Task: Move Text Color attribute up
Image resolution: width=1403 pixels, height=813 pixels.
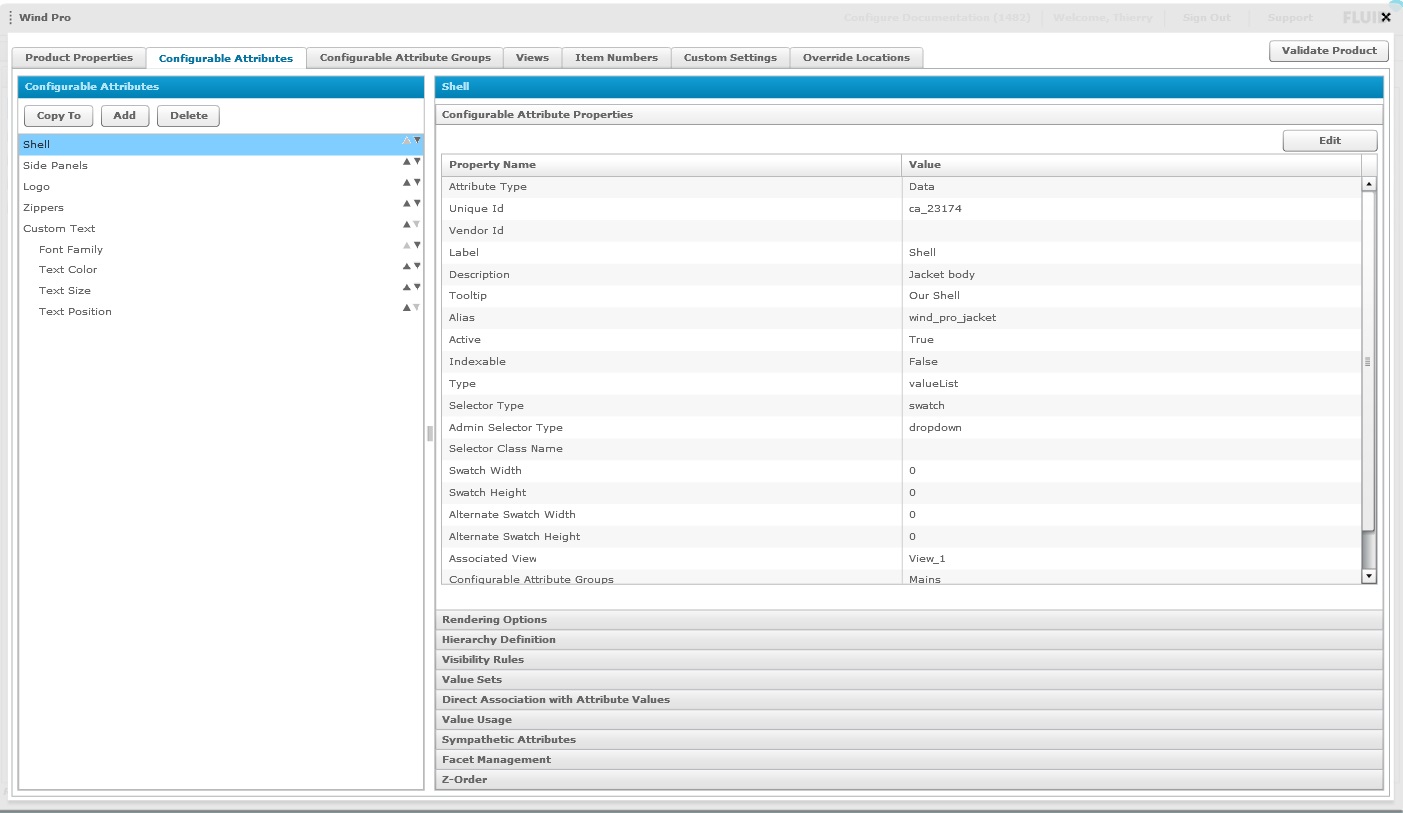Action: 406,266
